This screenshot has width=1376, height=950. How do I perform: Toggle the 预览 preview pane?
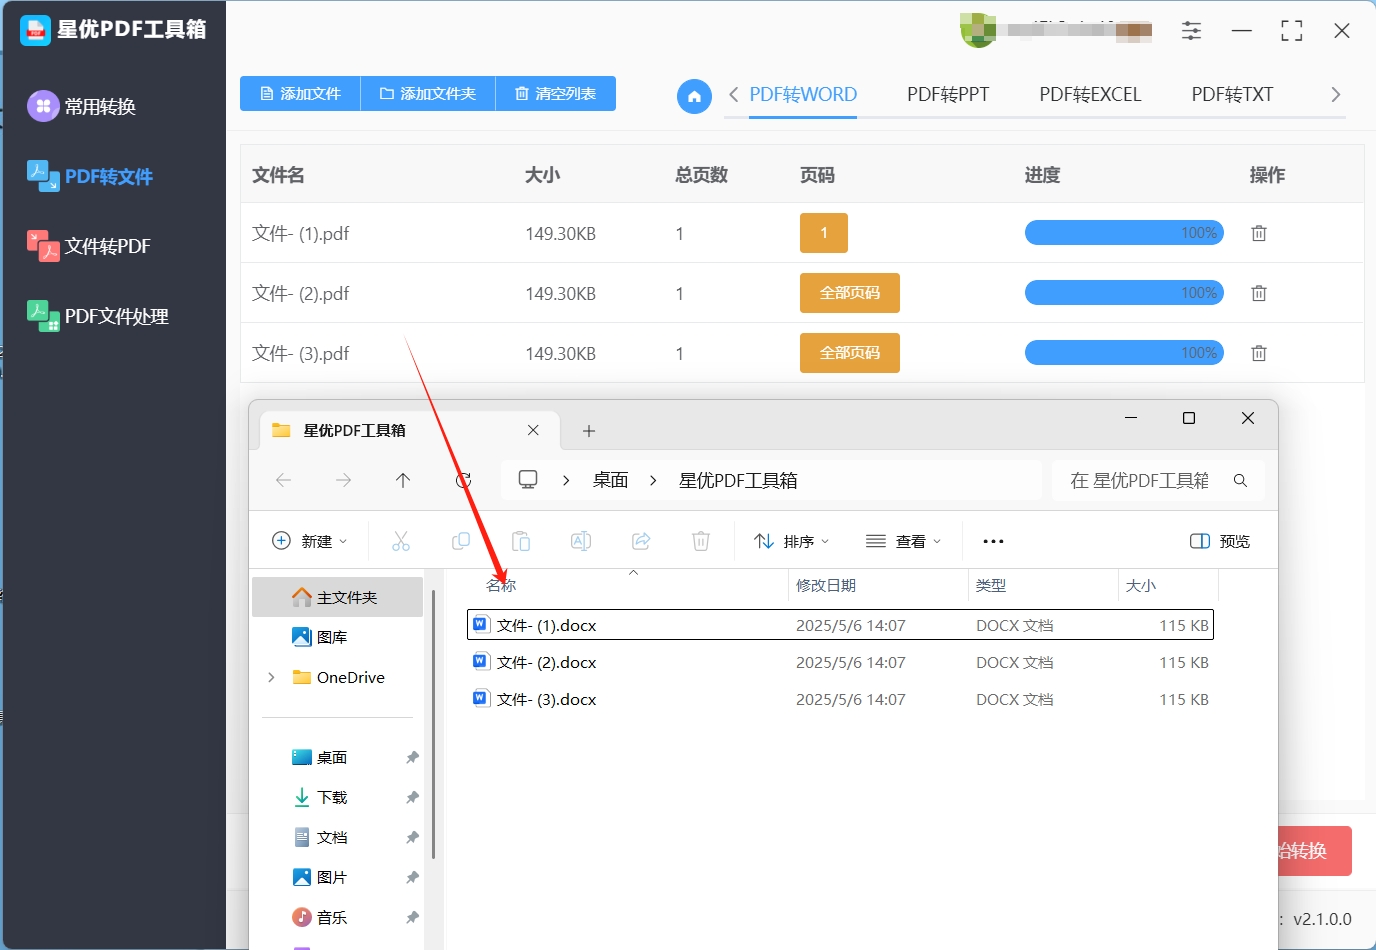click(x=1220, y=541)
